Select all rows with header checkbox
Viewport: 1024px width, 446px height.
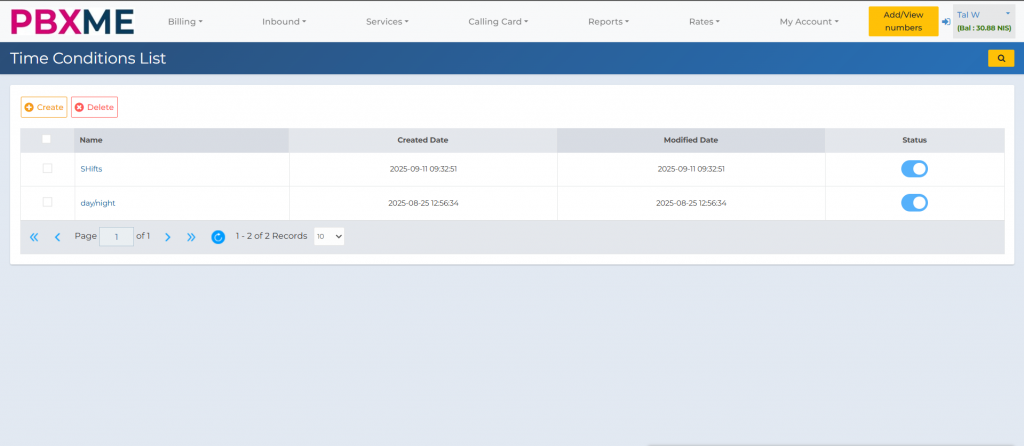click(x=47, y=140)
